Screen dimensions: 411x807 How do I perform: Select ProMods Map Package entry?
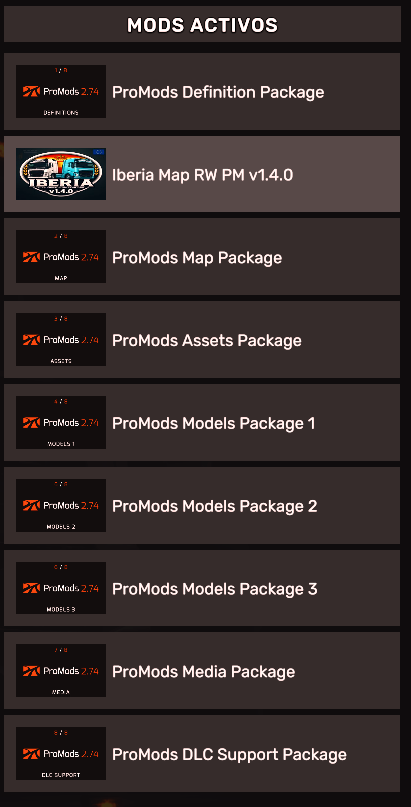coord(202,256)
